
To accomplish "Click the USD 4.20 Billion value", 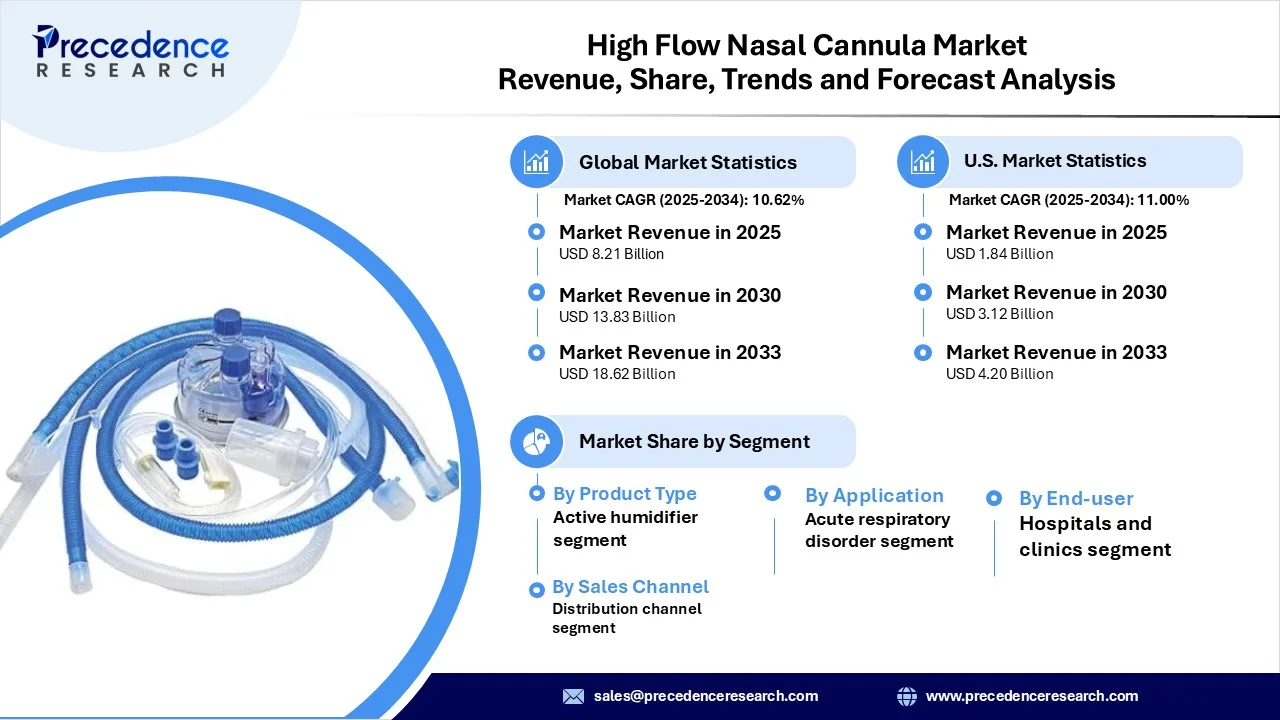I will tap(999, 374).
